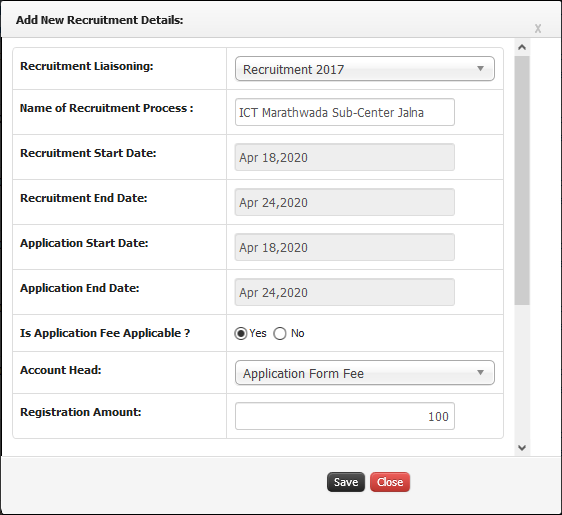
Task: Click the scrollbar down arrow
Action: click(x=522, y=448)
